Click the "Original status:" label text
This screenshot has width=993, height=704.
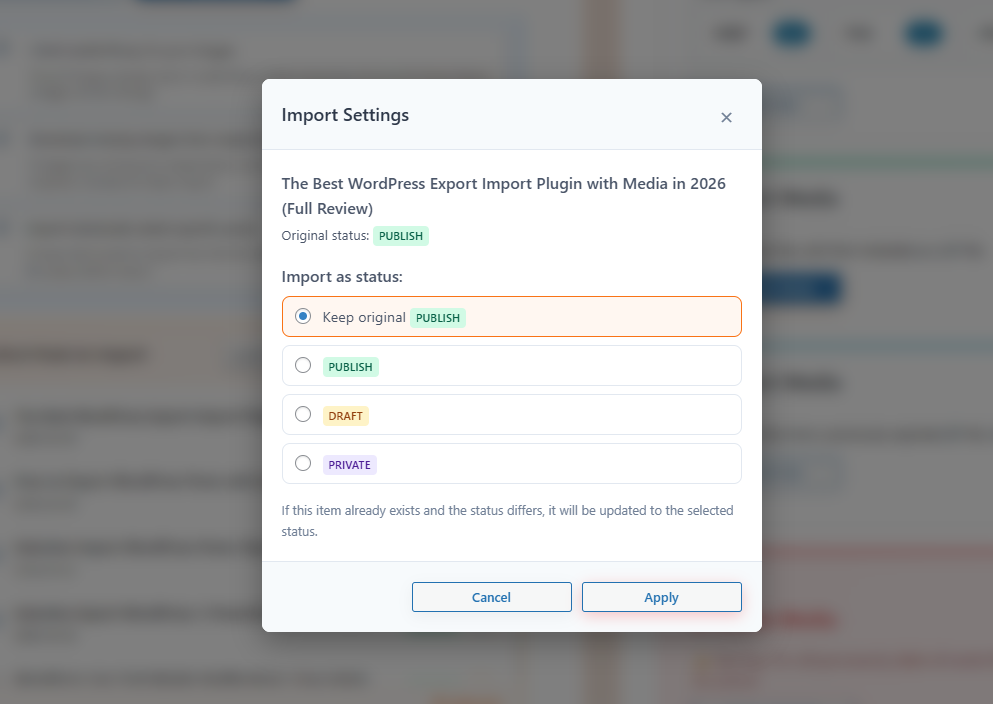click(x=325, y=236)
